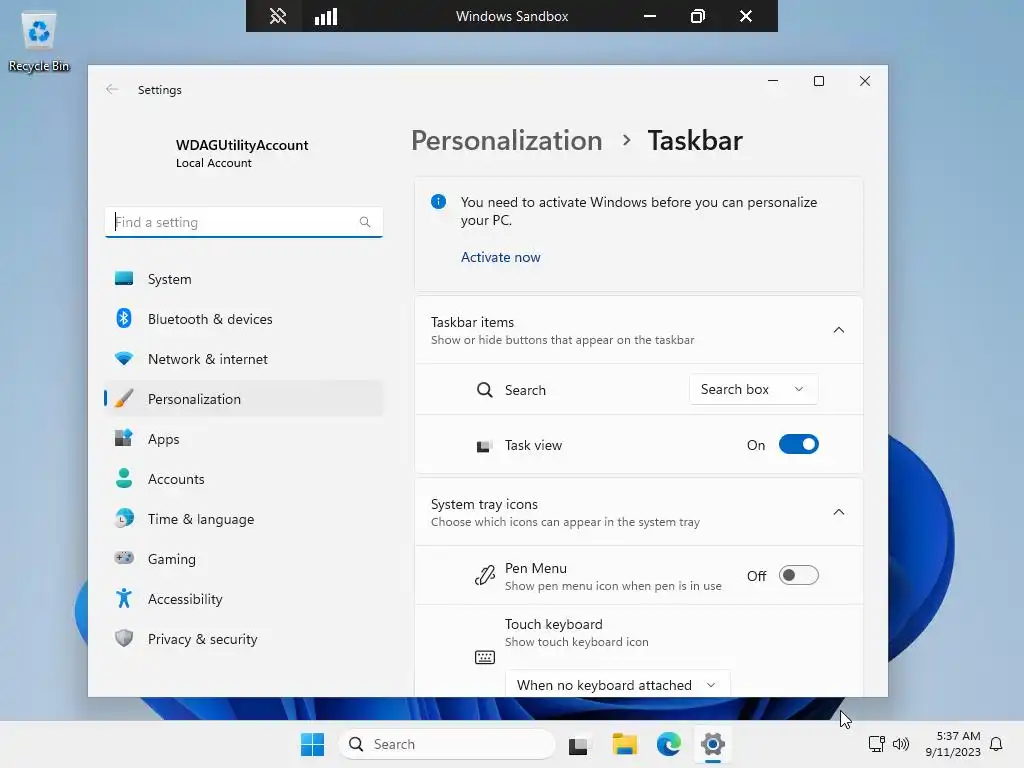Focus the Find a setting field
The image size is (1024, 768).
point(244,222)
